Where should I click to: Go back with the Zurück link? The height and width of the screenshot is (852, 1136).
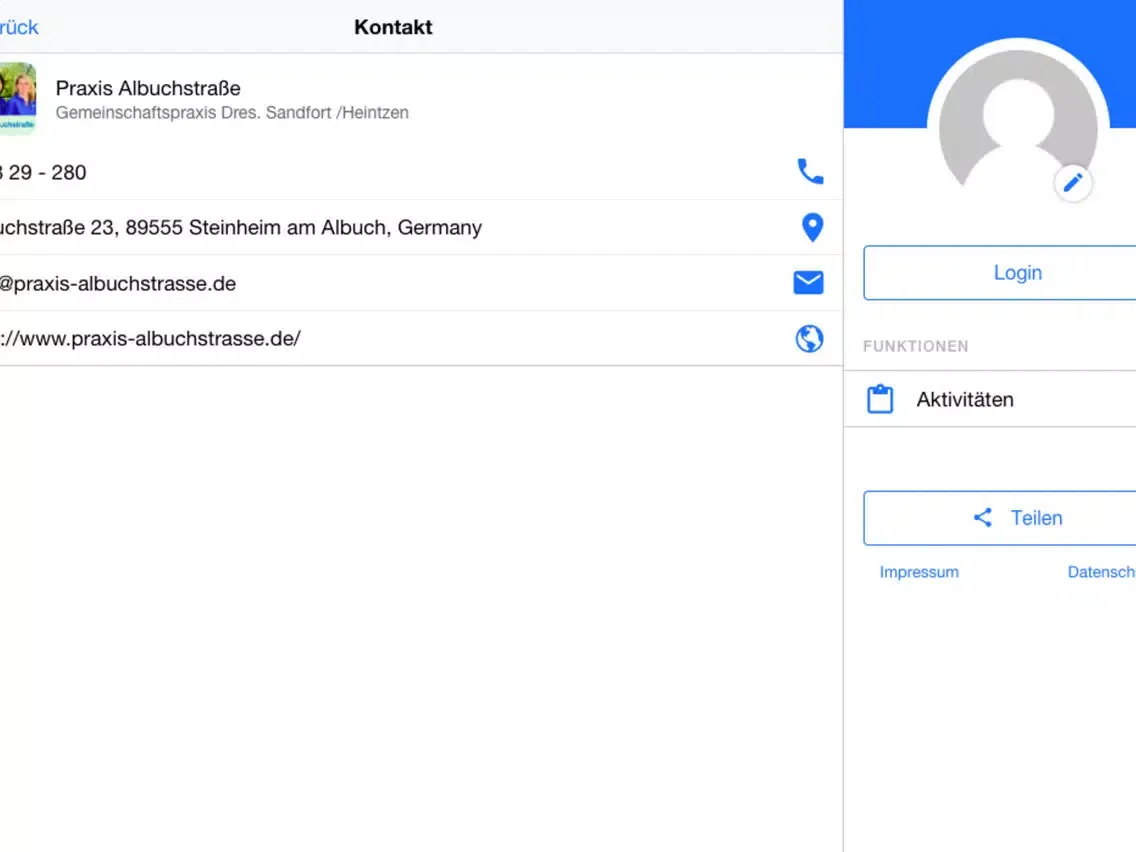(19, 28)
